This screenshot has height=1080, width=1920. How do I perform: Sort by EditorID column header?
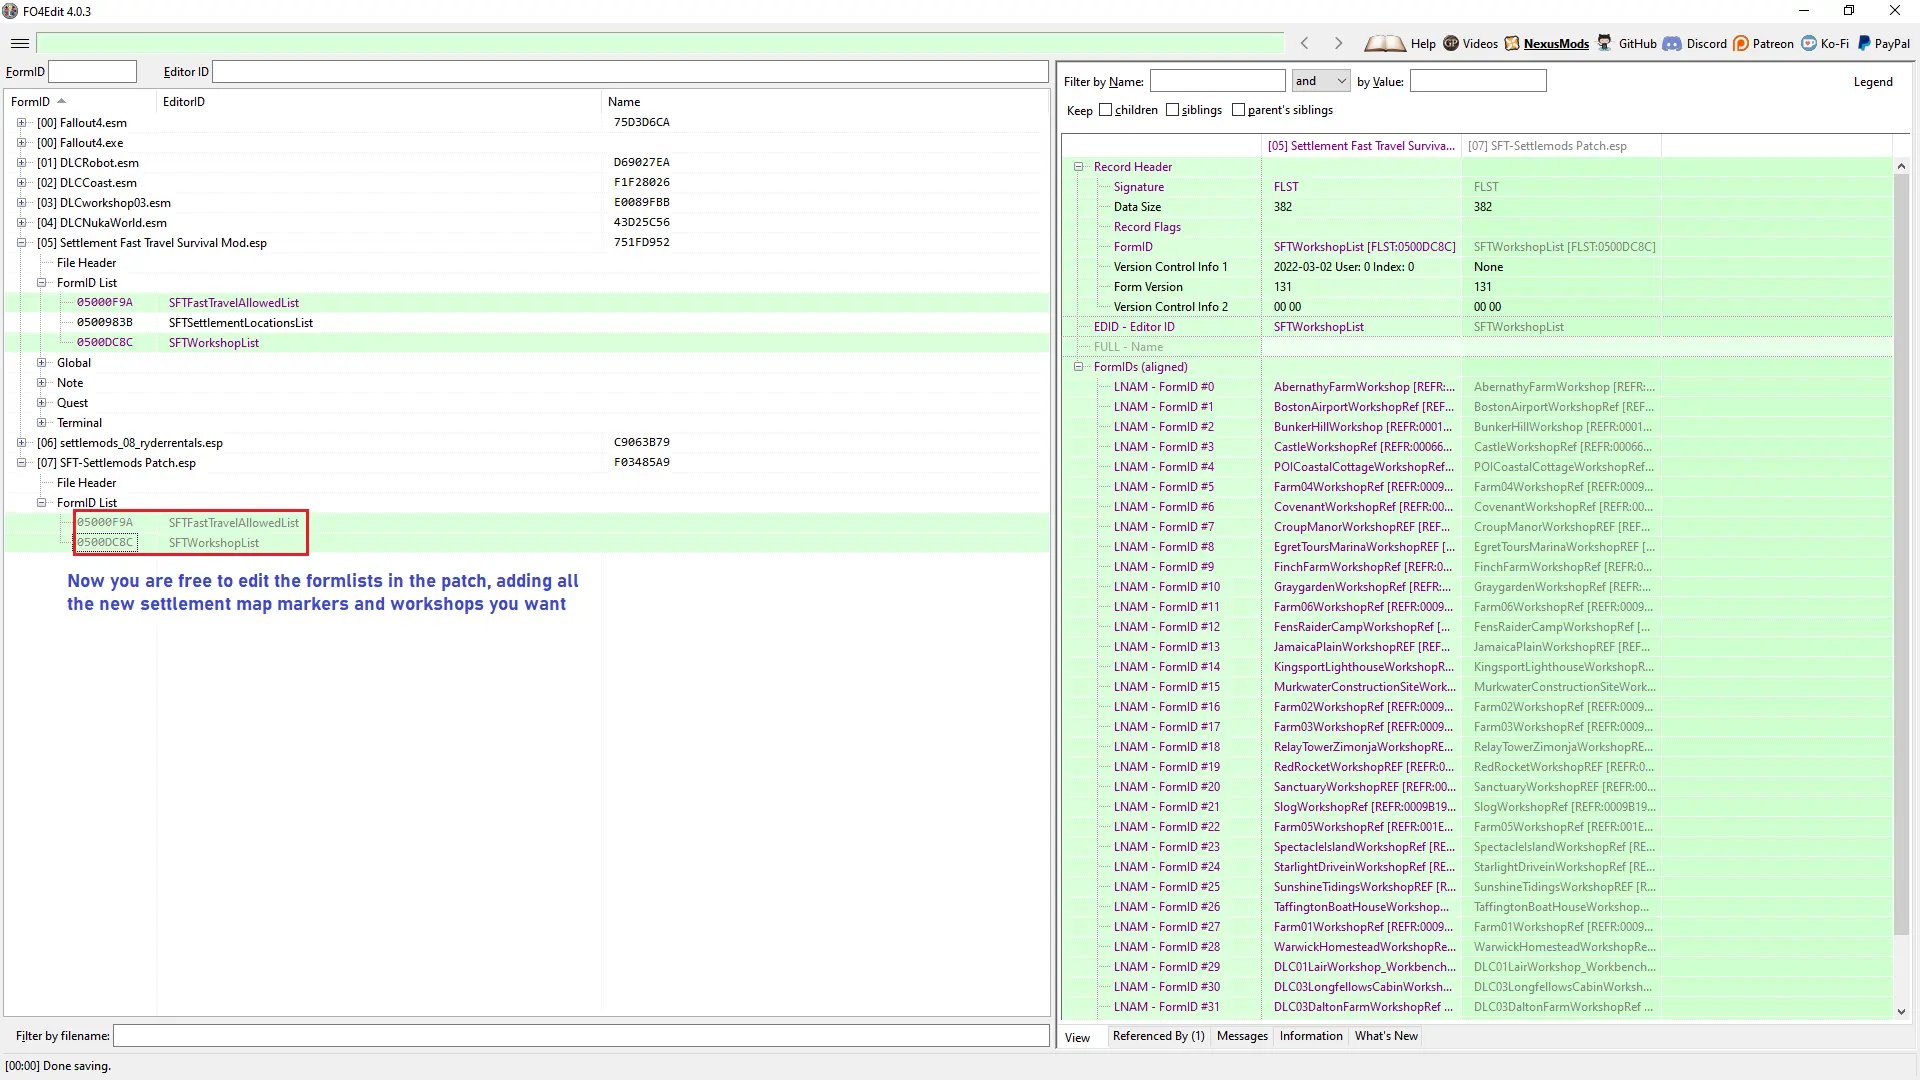(x=380, y=102)
